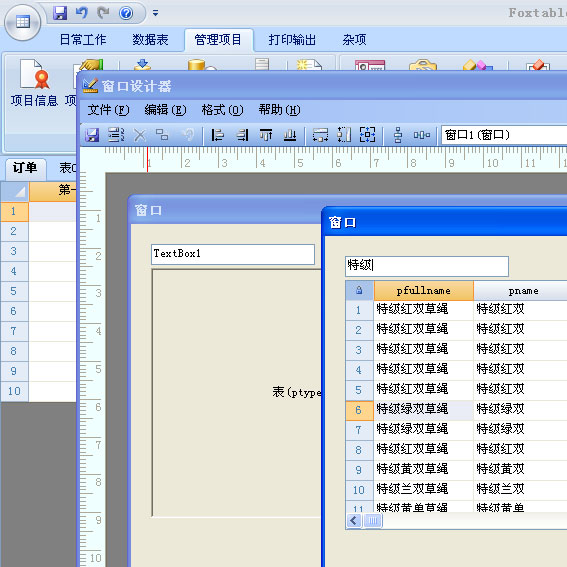Click the lock icon grid corner cell
567x567 pixels.
point(359,291)
